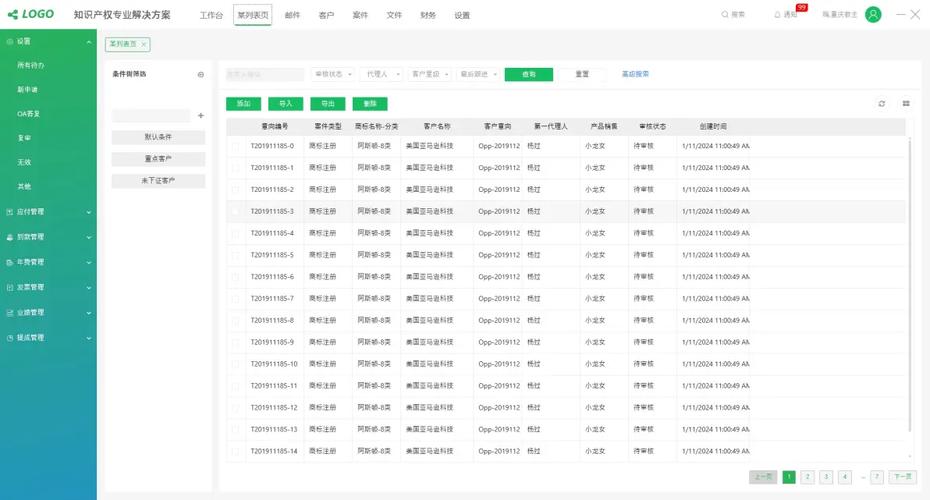
Task: Focus the keyword search input field
Action: (x=265, y=74)
